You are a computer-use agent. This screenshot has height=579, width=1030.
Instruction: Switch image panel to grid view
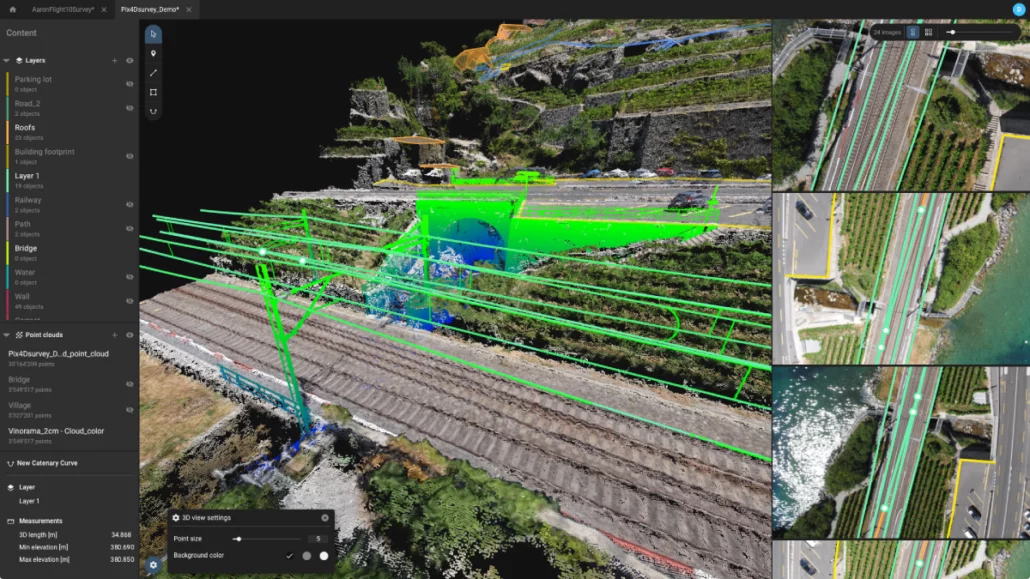pos(928,32)
